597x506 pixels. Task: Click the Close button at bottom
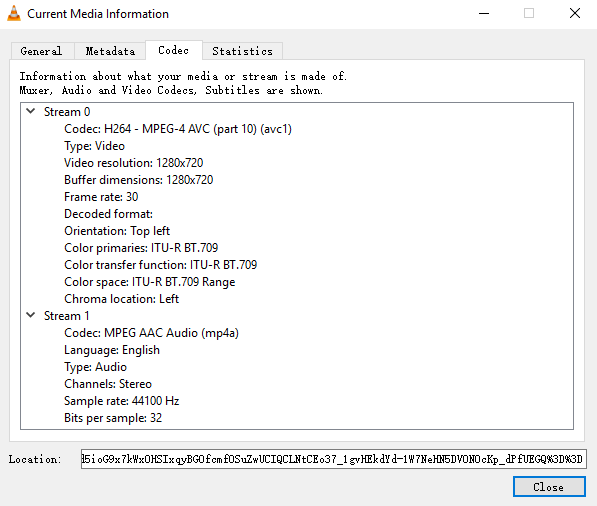549,487
